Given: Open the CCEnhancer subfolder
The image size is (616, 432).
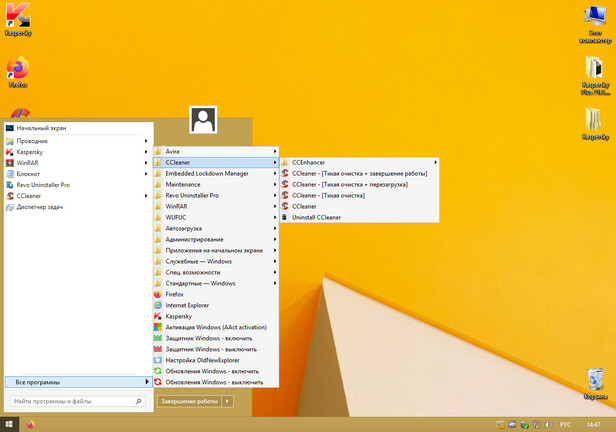Looking at the screenshot, I should pyautogui.click(x=359, y=162).
